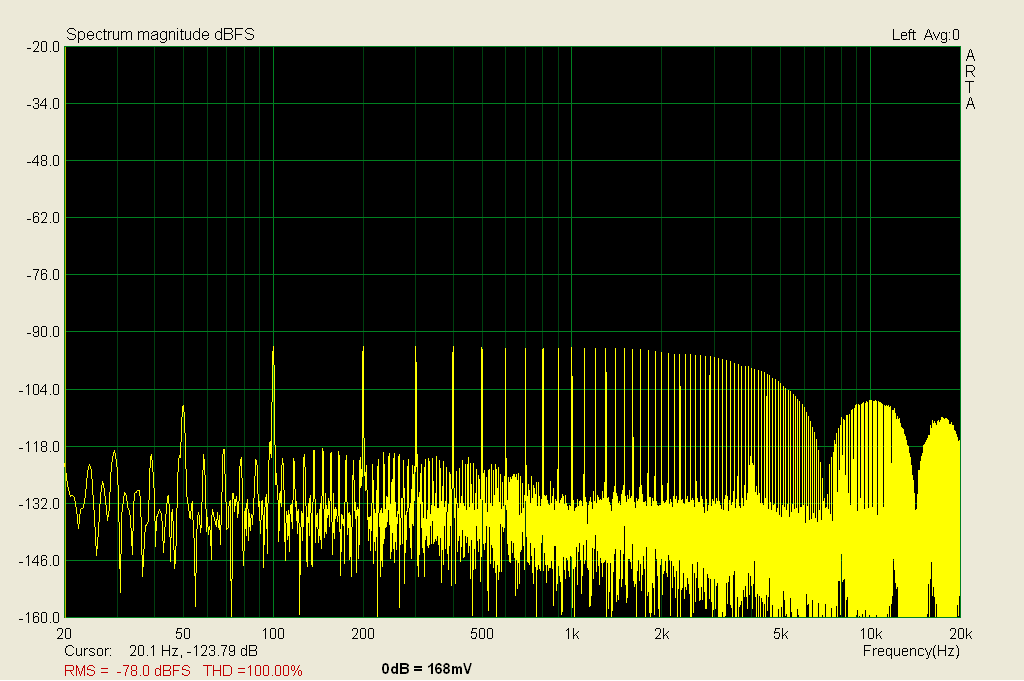Viewport: 1024px width, 681px height.
Task: Click the -34.0 y-axis label
Action: (43, 104)
